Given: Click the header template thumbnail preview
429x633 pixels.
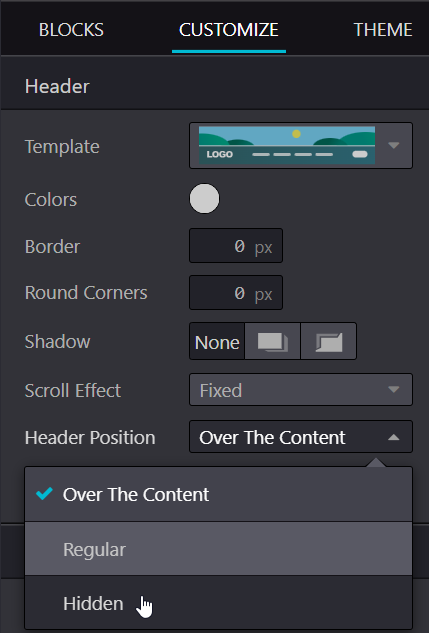Looking at the screenshot, I should pos(287,145).
